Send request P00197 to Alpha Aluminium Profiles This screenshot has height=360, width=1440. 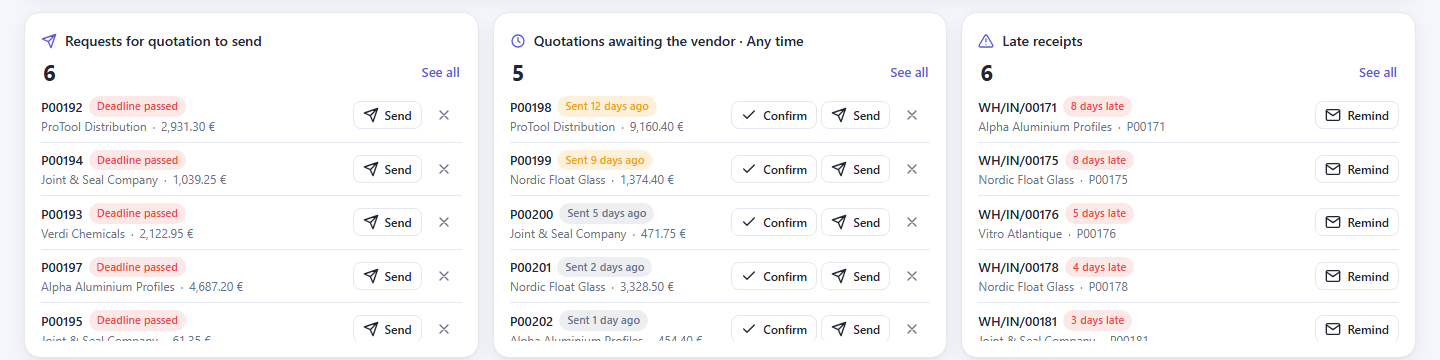pos(387,276)
